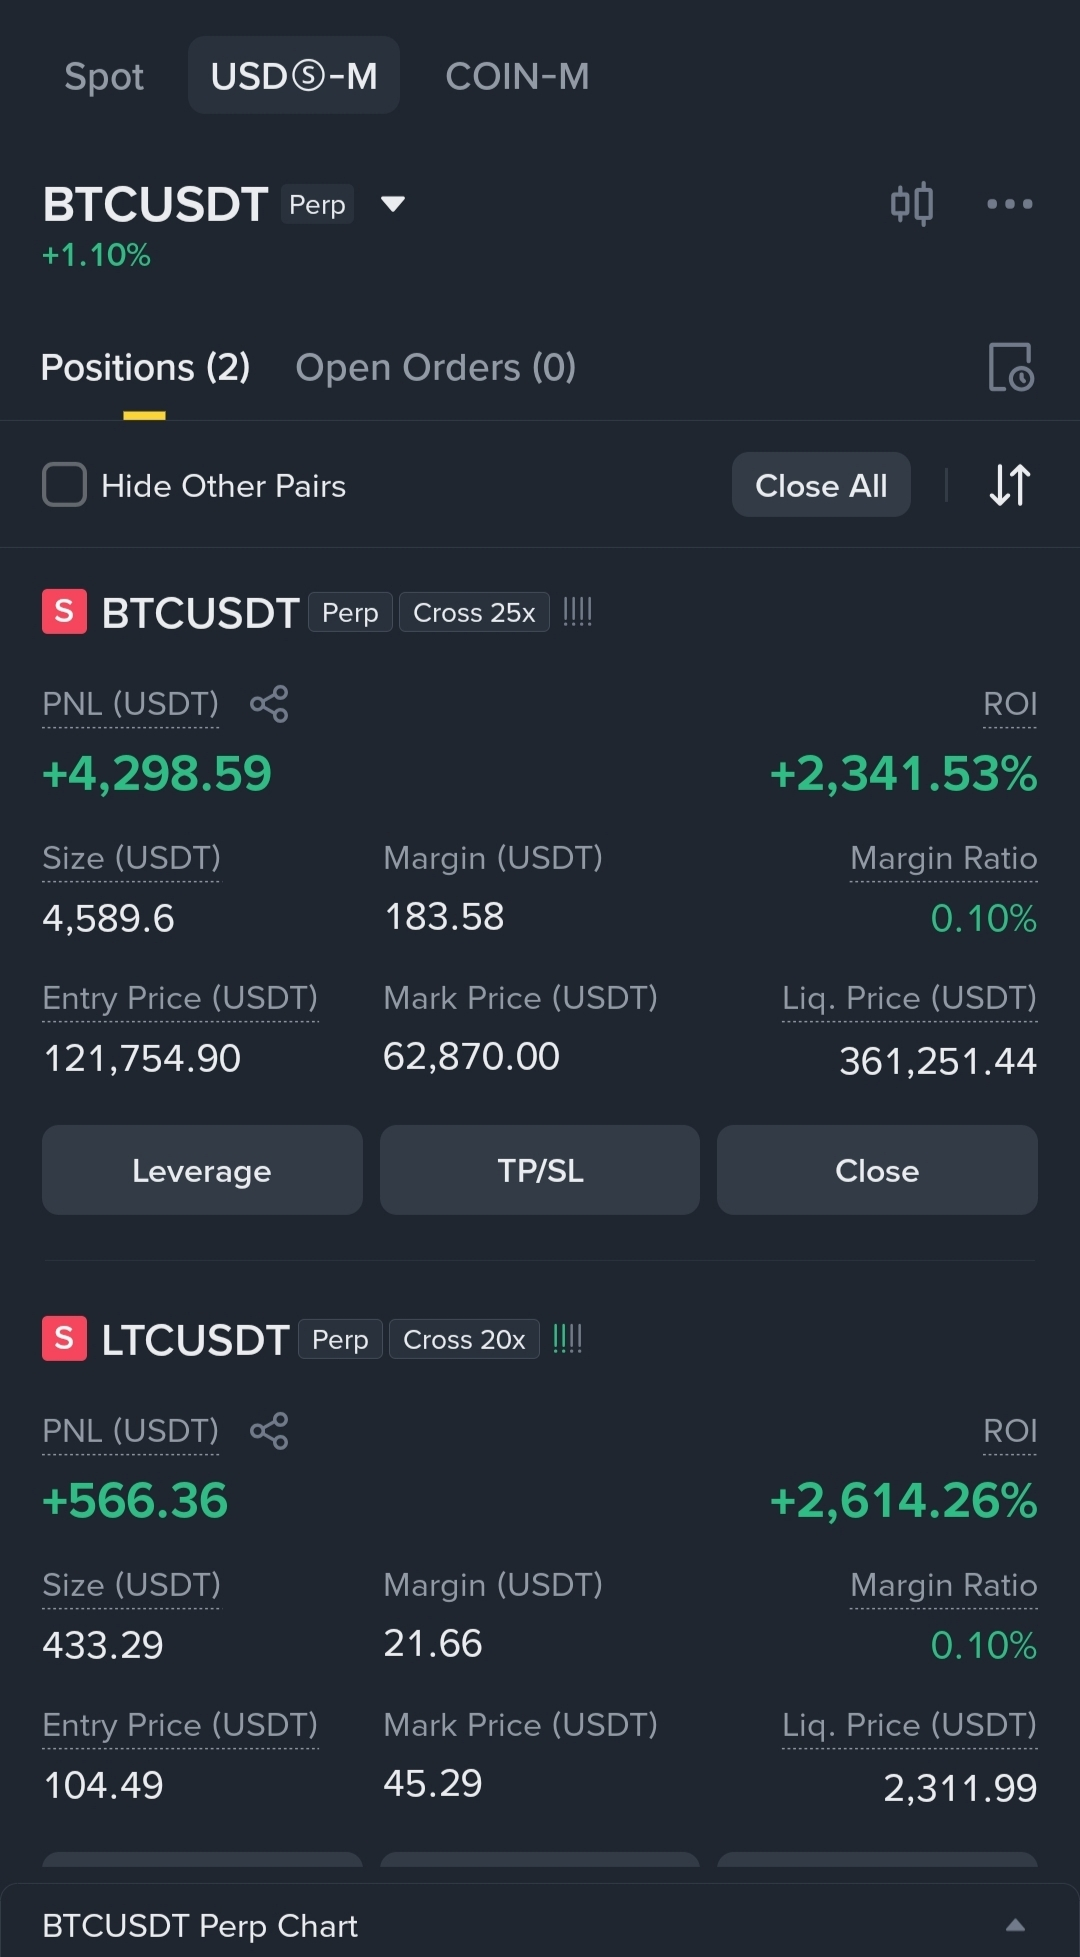Open the three-dot more options menu
This screenshot has width=1080, height=1957.
tap(1009, 204)
